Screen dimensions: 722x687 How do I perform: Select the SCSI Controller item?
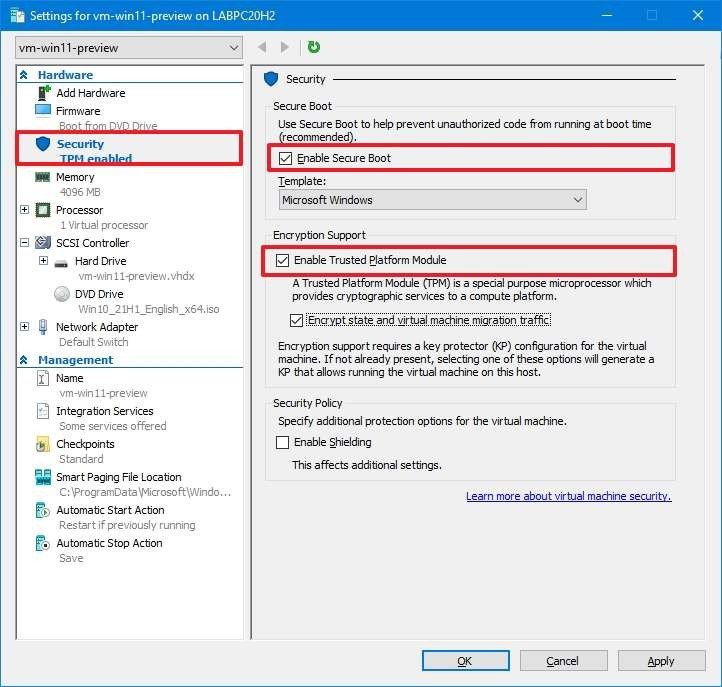tap(93, 243)
